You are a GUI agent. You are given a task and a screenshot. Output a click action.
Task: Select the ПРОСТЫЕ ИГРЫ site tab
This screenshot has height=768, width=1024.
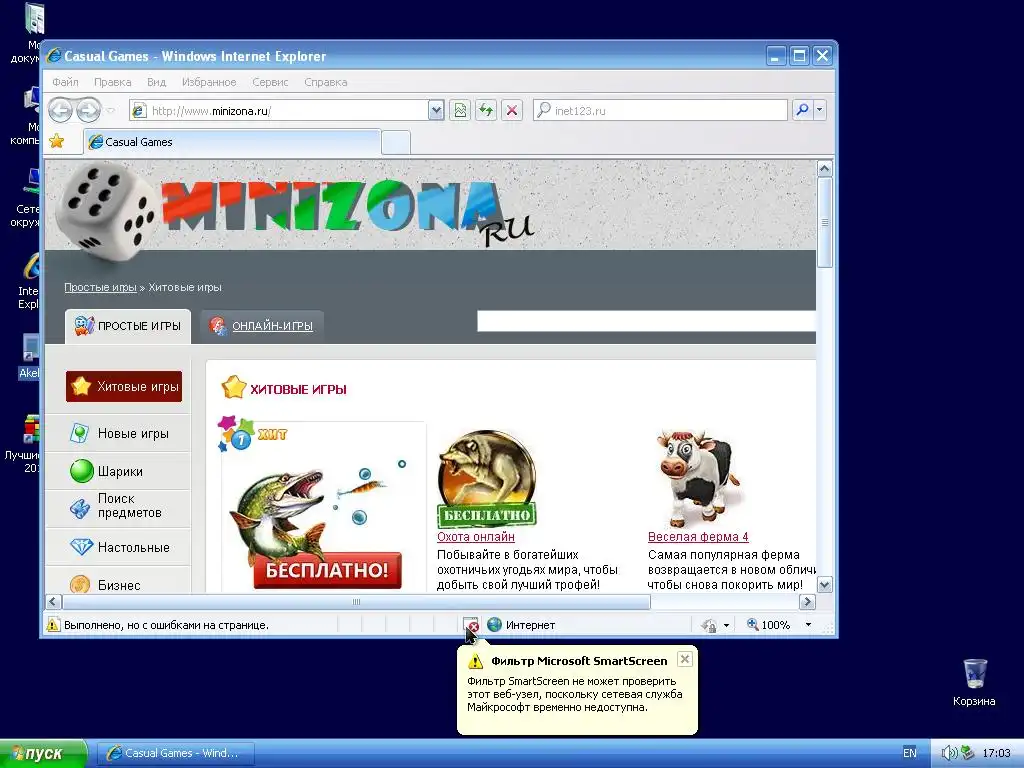click(128, 326)
